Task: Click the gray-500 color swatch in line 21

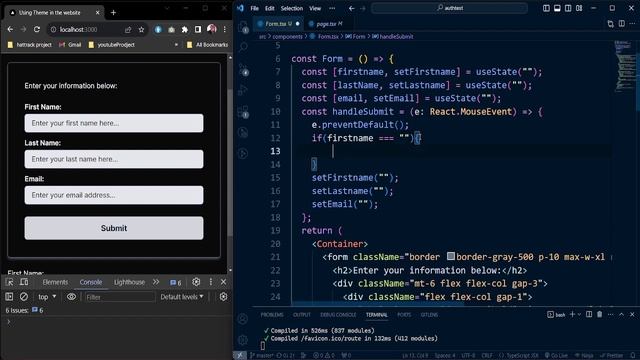Action: click(451, 256)
